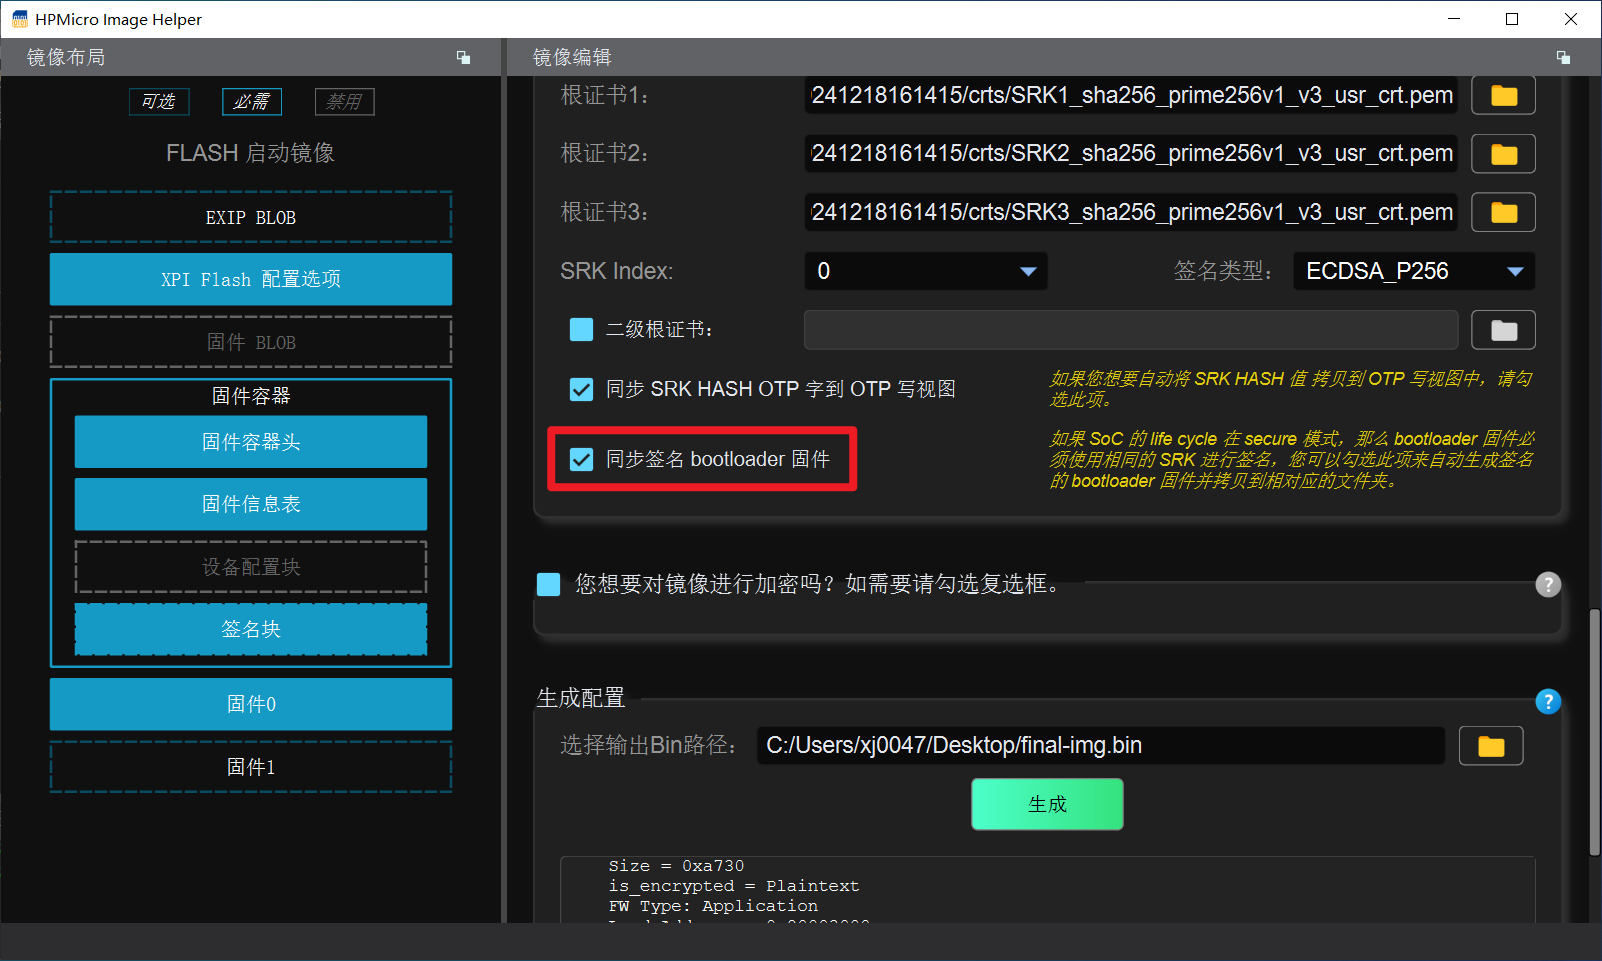Click the 必需 legend label
1602x961 pixels.
[252, 102]
